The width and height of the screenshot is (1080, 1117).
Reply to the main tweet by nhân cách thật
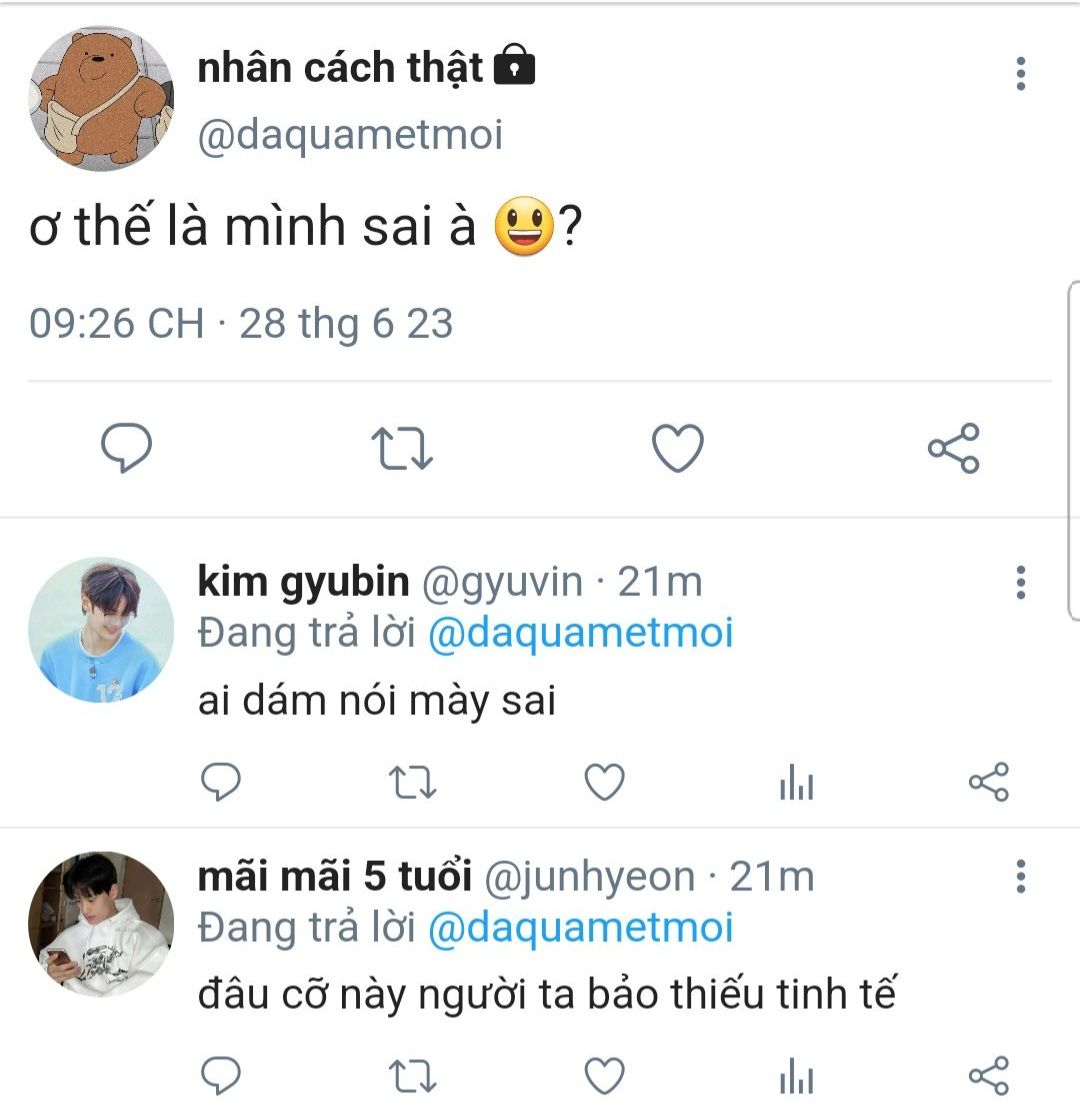pyautogui.click(x=127, y=448)
